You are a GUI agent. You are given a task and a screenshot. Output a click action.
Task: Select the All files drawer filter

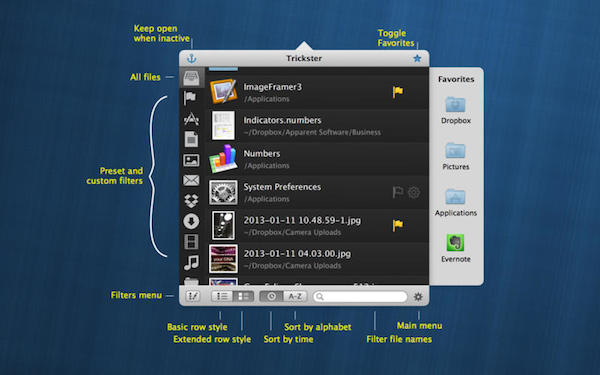[191, 78]
